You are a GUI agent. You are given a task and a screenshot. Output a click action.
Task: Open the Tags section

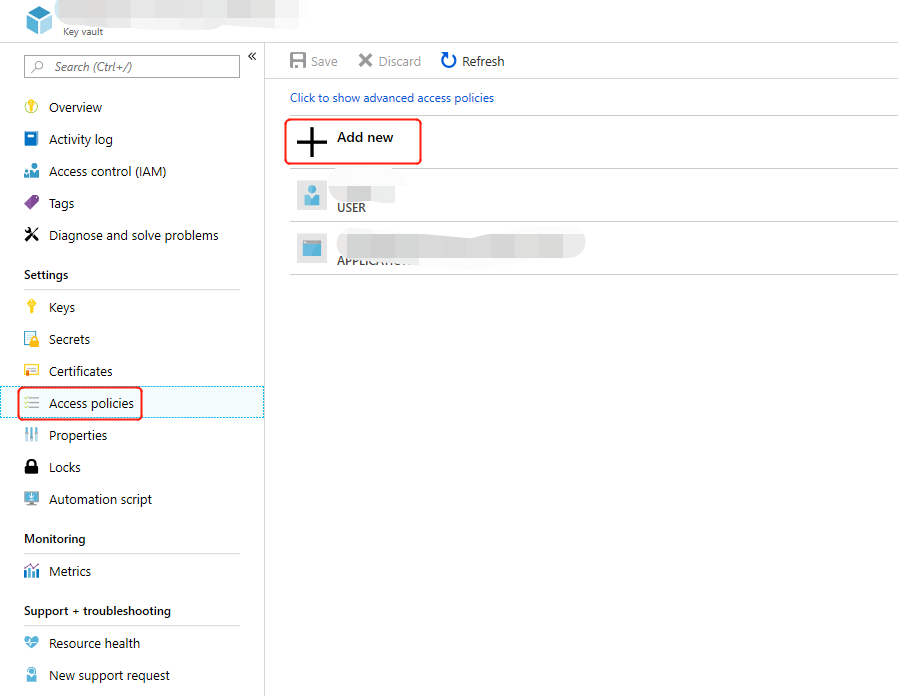pos(61,203)
